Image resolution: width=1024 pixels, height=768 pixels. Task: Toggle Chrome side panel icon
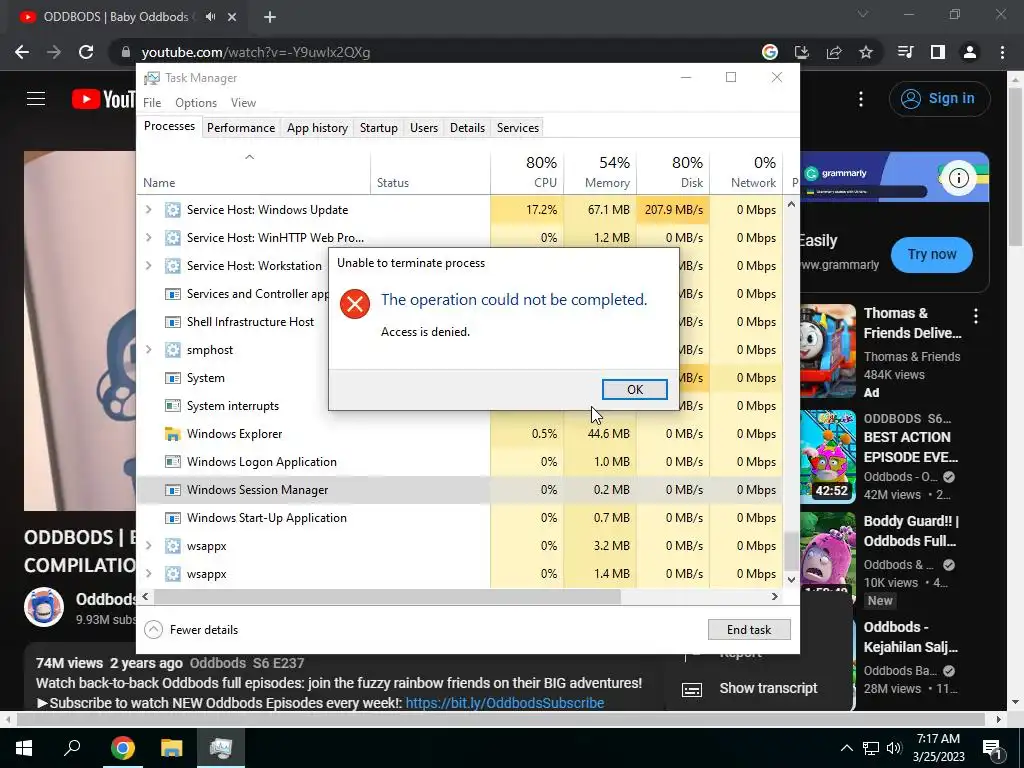[x=938, y=52]
